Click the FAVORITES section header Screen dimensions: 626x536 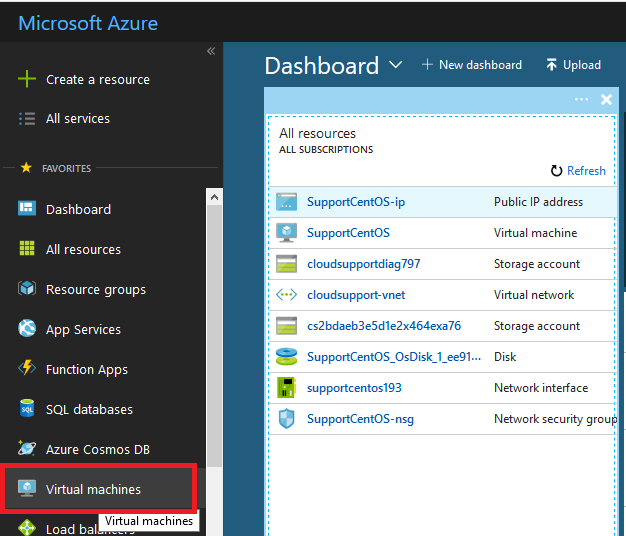(66, 168)
